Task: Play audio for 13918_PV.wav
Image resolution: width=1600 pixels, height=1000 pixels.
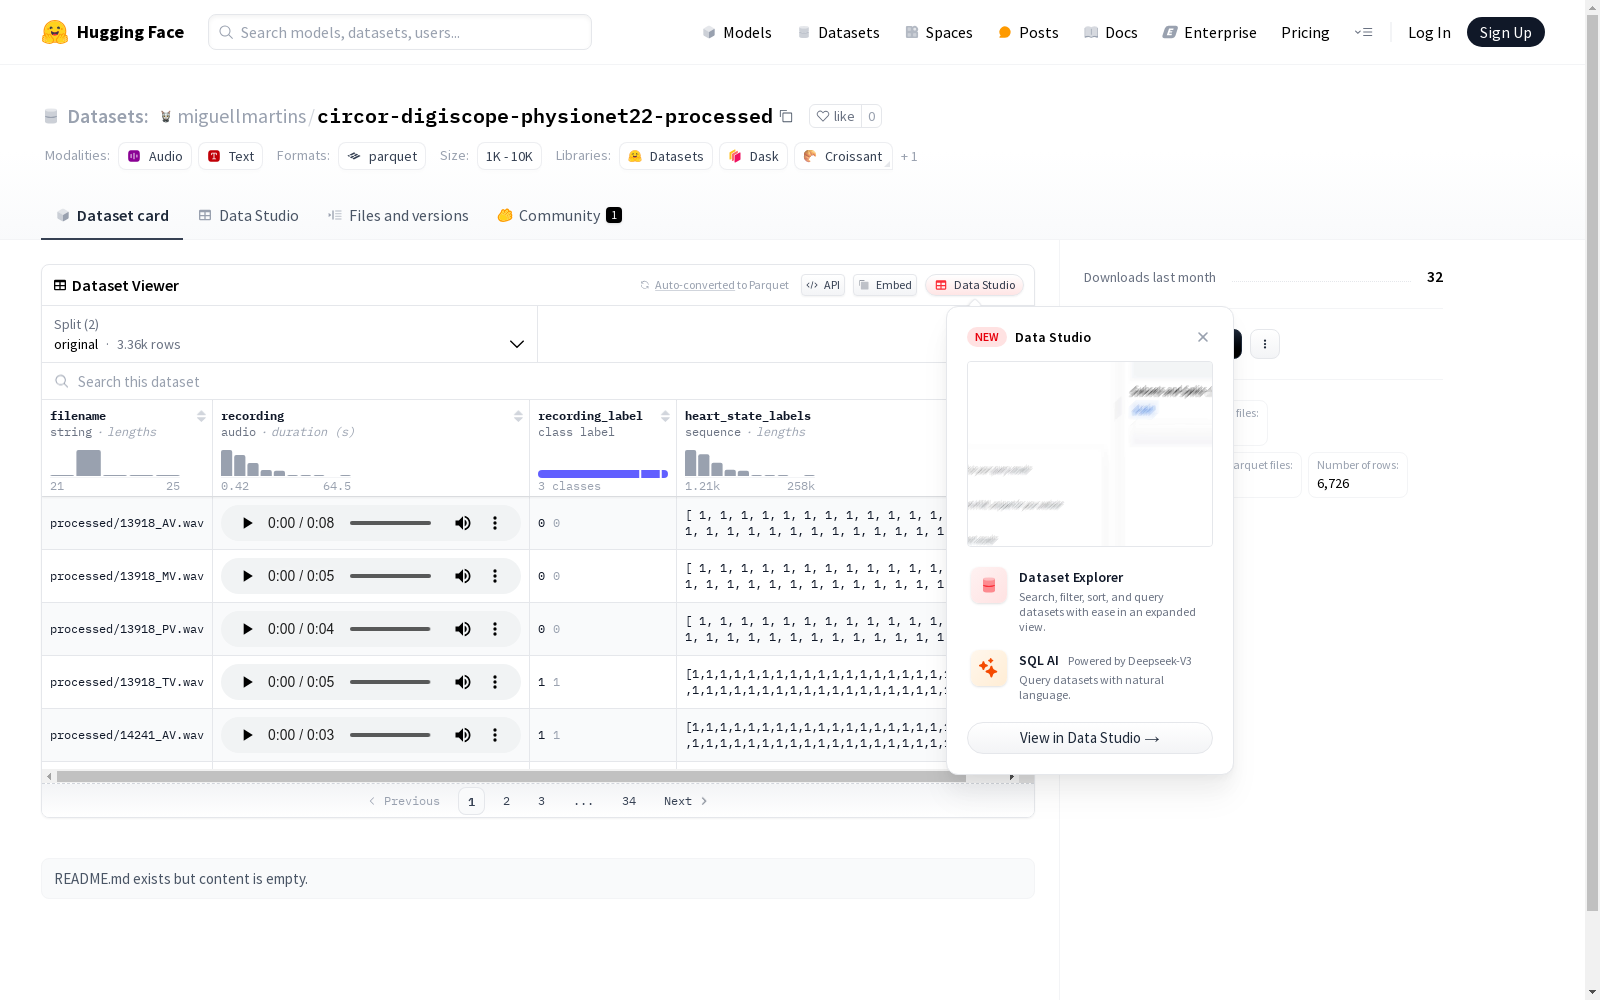Action: click(x=248, y=629)
